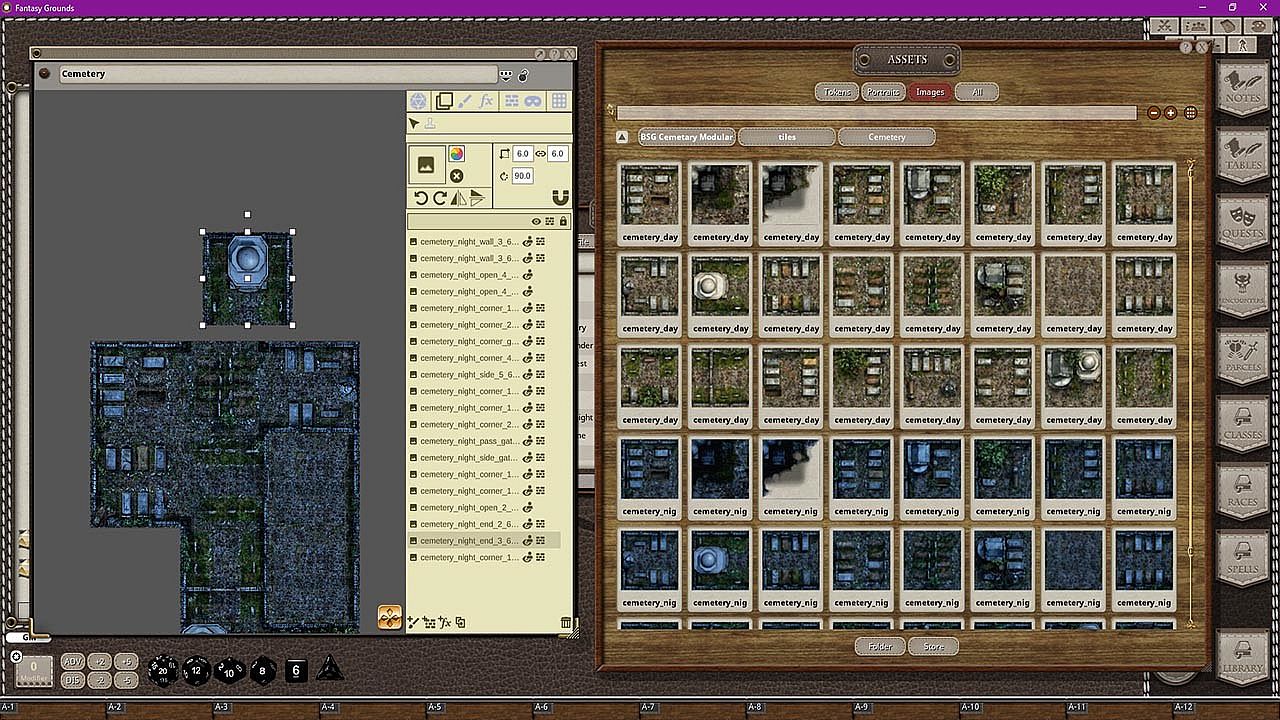The image size is (1280, 720).
Task: Switch to the Portraits asset tab
Action: point(883,92)
